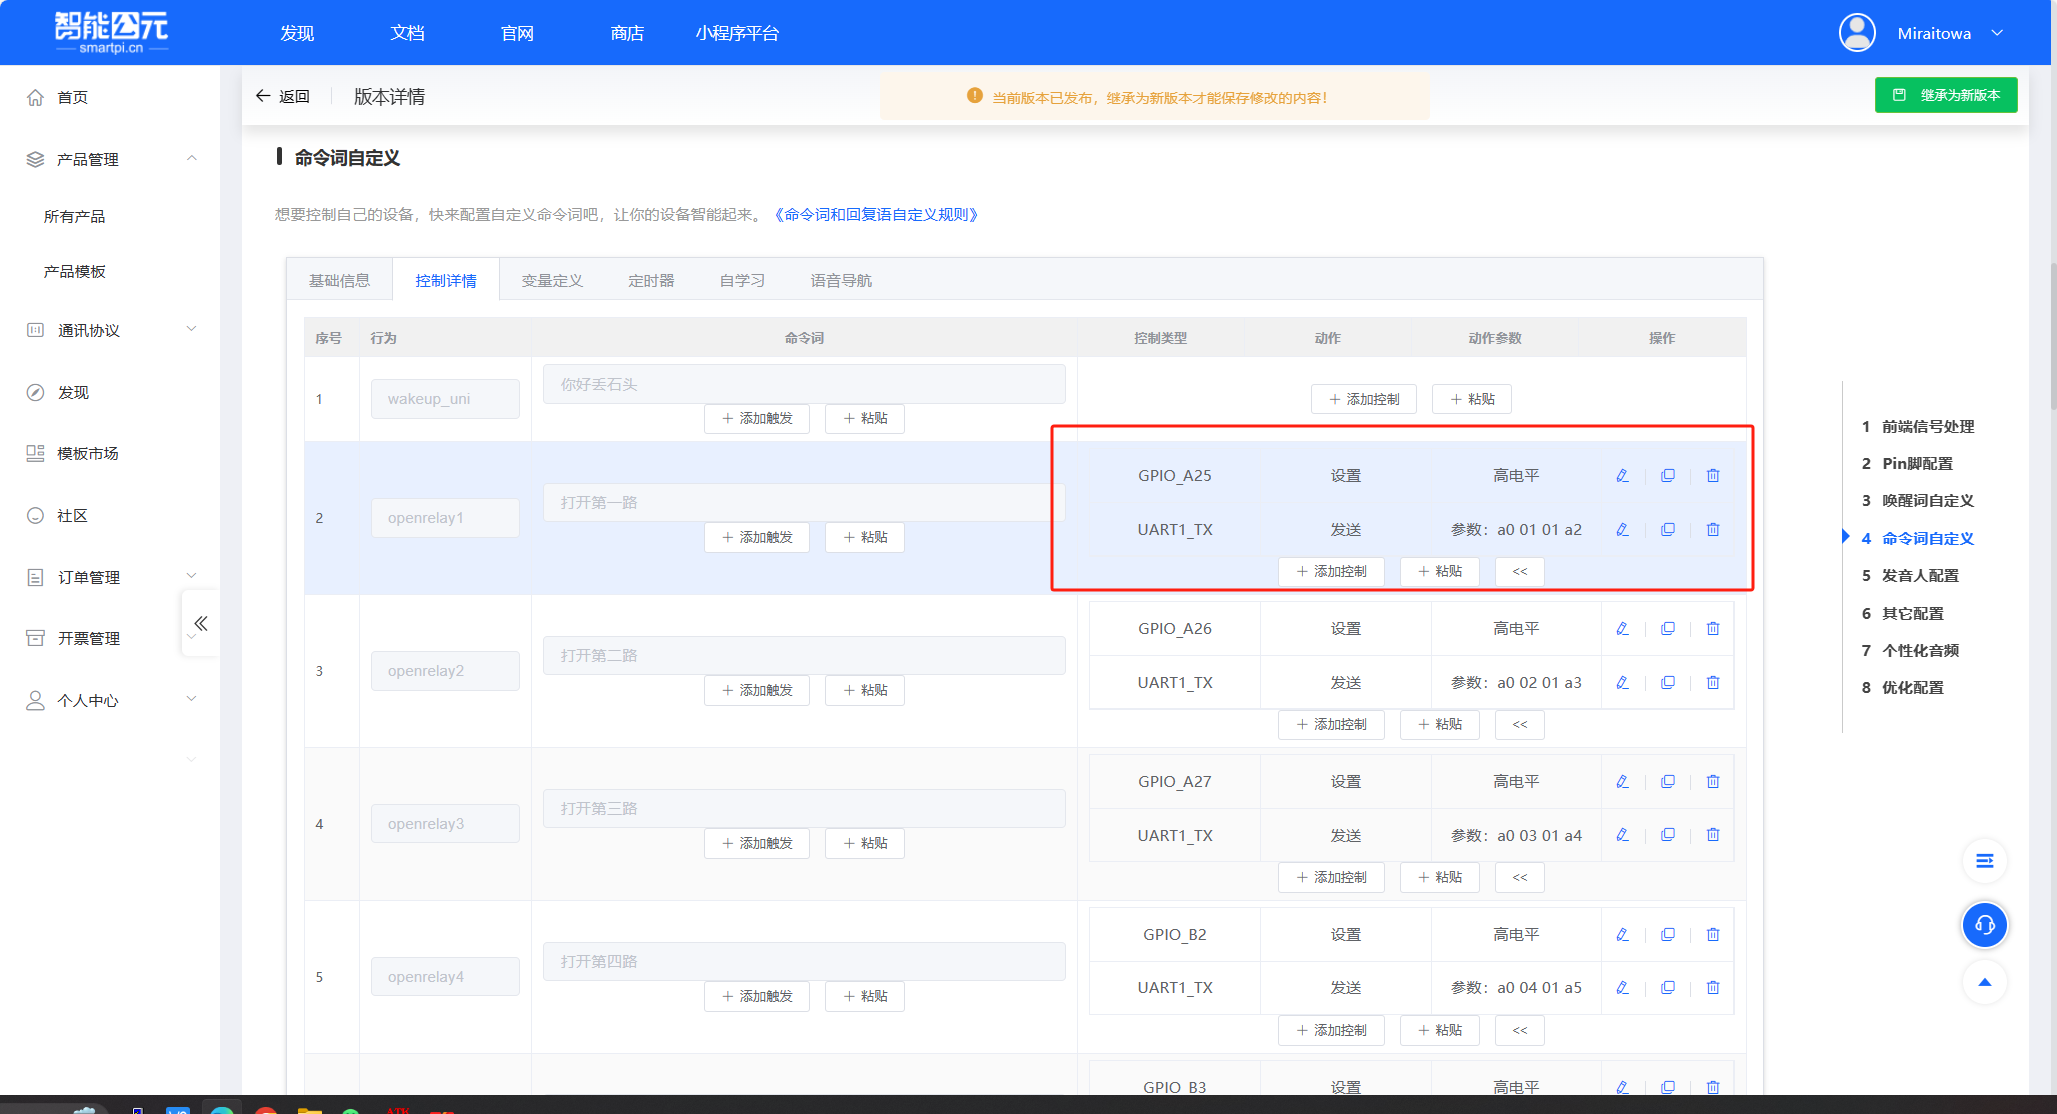Click the 继承为新版本 button
The image size is (2057, 1114).
1946,95
